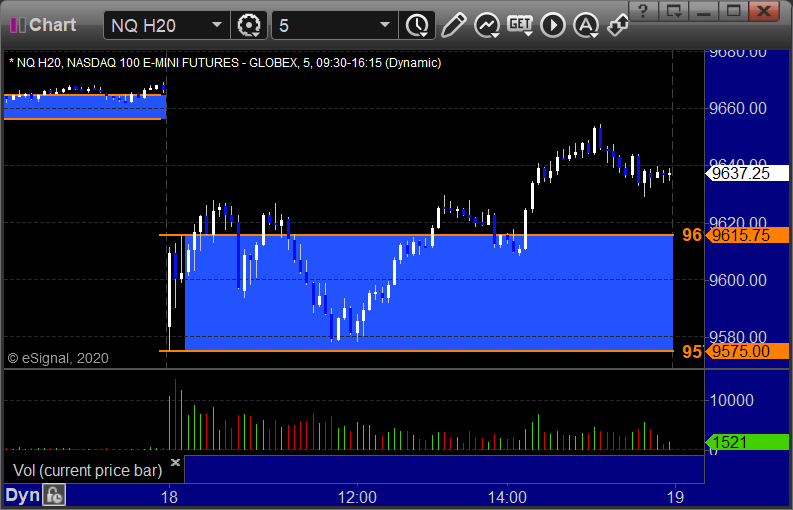
Task: Click the symbol settings gear icon
Action: click(249, 25)
